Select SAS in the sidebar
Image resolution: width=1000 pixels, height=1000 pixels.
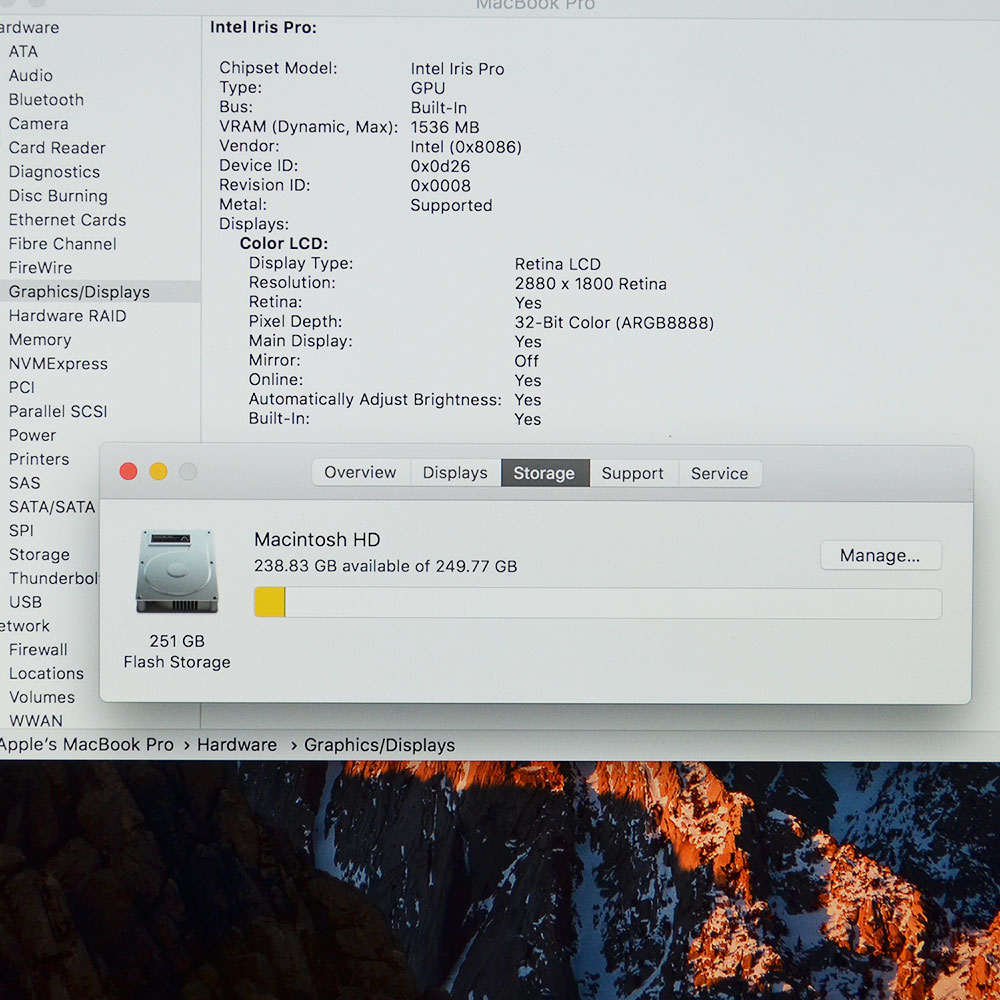point(24,483)
